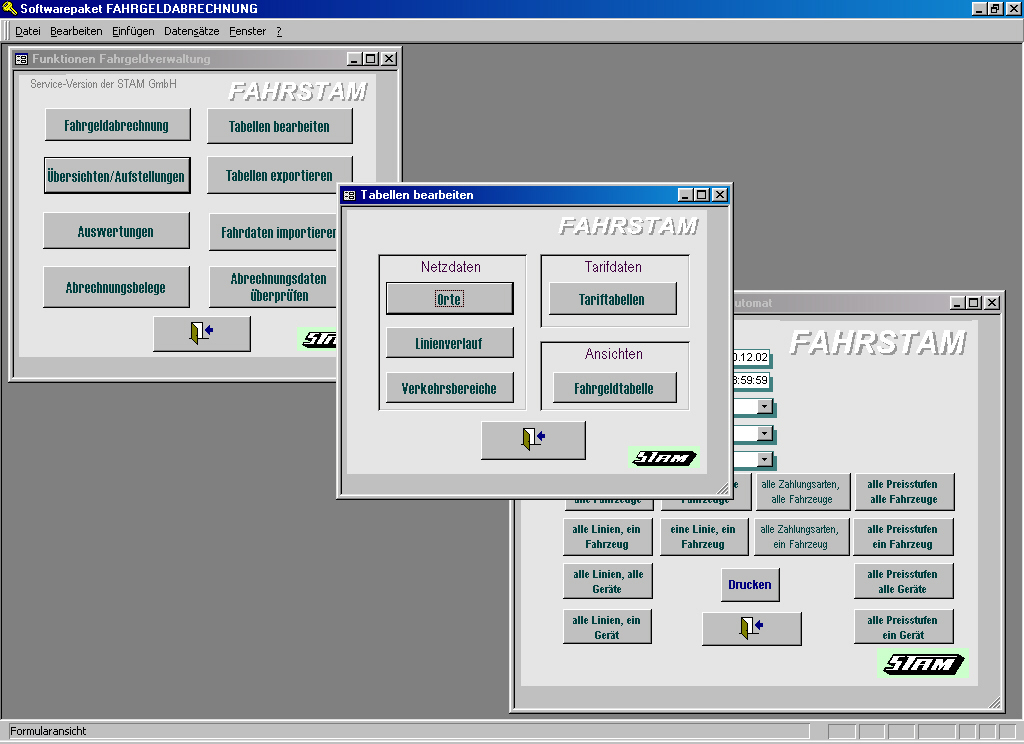1024x744 pixels.
Task: Click the key icon in the application title bar
Action: (9, 9)
